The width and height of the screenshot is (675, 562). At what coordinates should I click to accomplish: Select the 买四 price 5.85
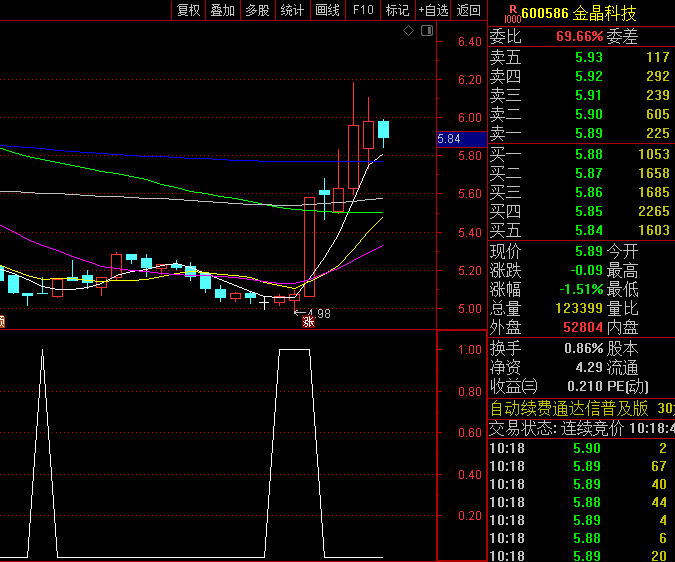[x=588, y=211]
